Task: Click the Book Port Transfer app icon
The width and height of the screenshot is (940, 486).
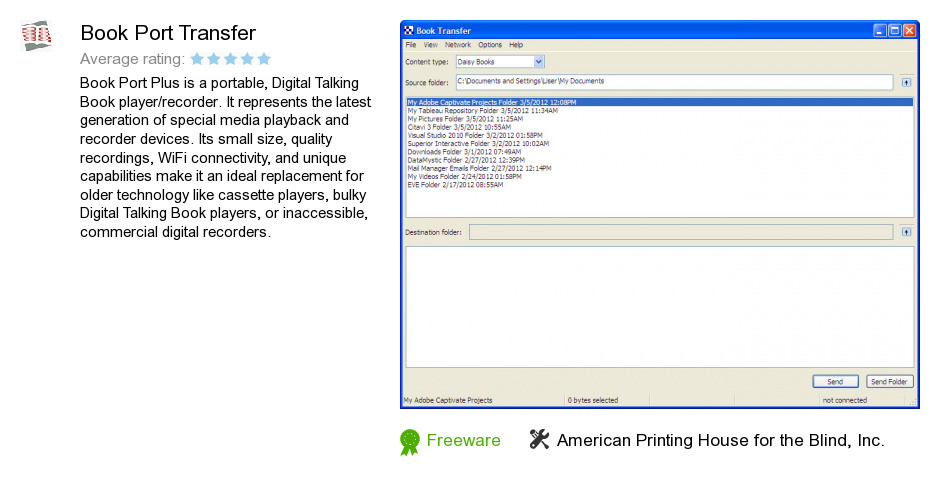Action: (36, 36)
